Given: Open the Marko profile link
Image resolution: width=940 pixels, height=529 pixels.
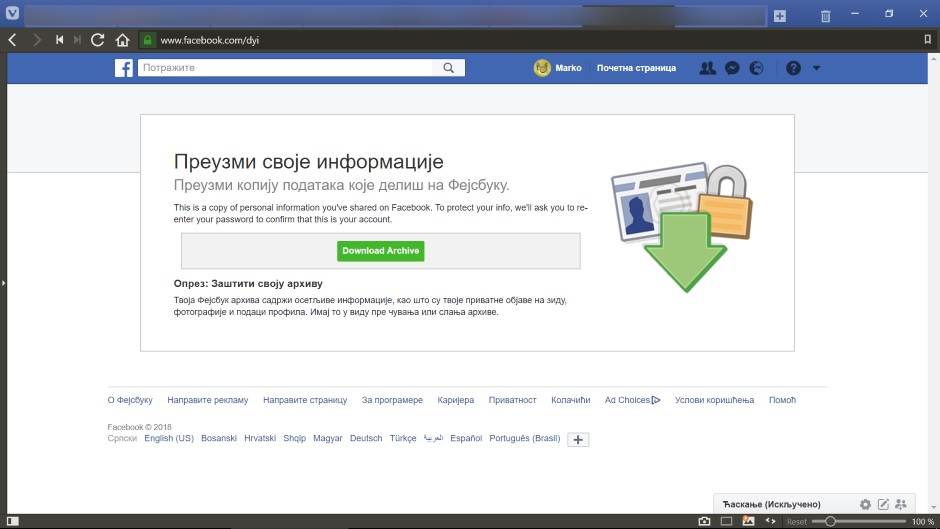Looking at the screenshot, I should pyautogui.click(x=558, y=68).
